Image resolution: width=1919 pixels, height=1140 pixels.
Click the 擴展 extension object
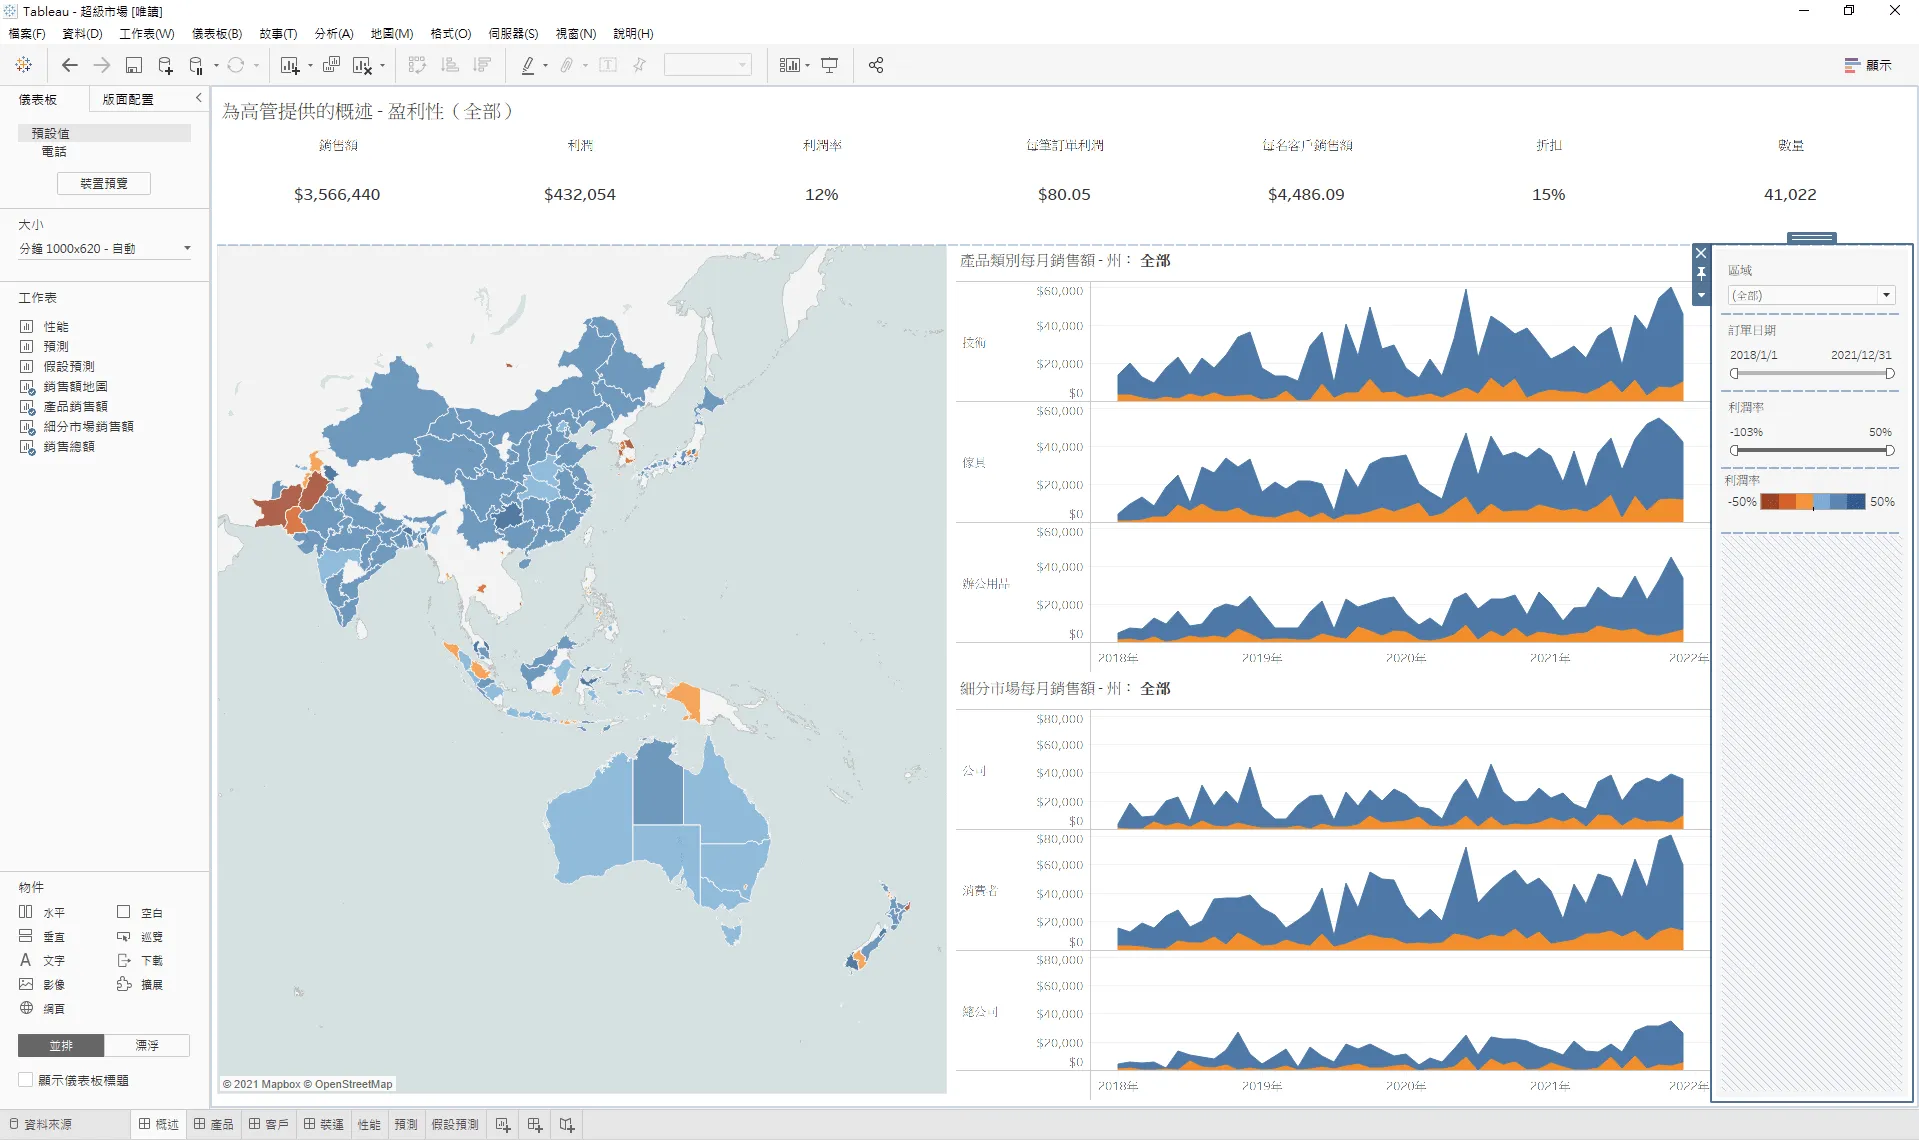click(x=140, y=984)
